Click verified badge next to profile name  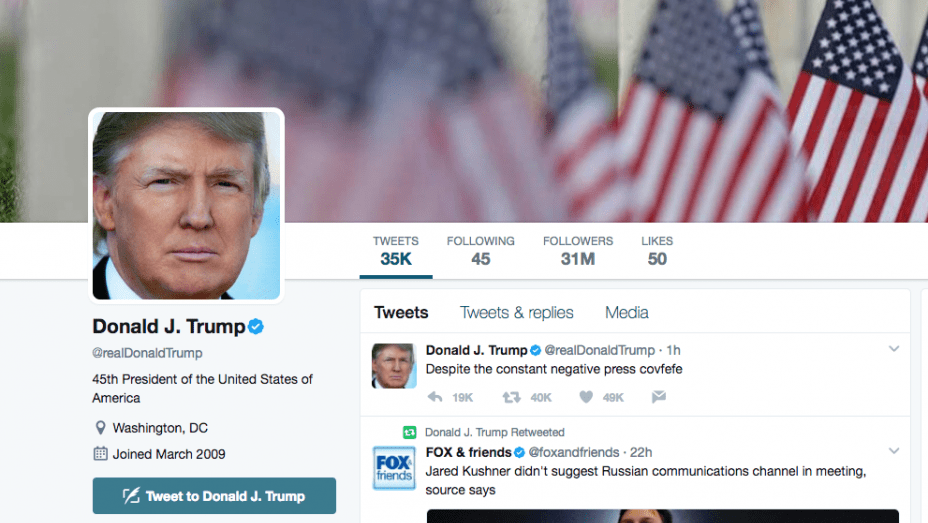point(256,327)
